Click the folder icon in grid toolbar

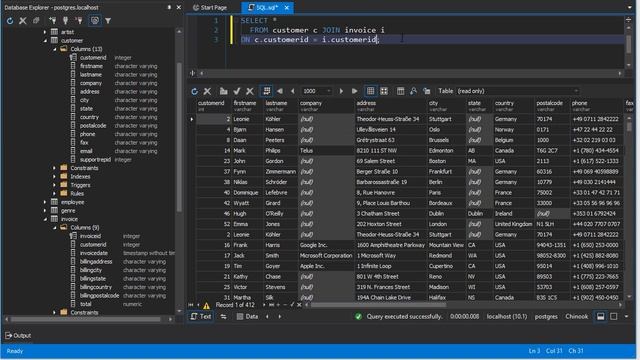[x=223, y=91]
